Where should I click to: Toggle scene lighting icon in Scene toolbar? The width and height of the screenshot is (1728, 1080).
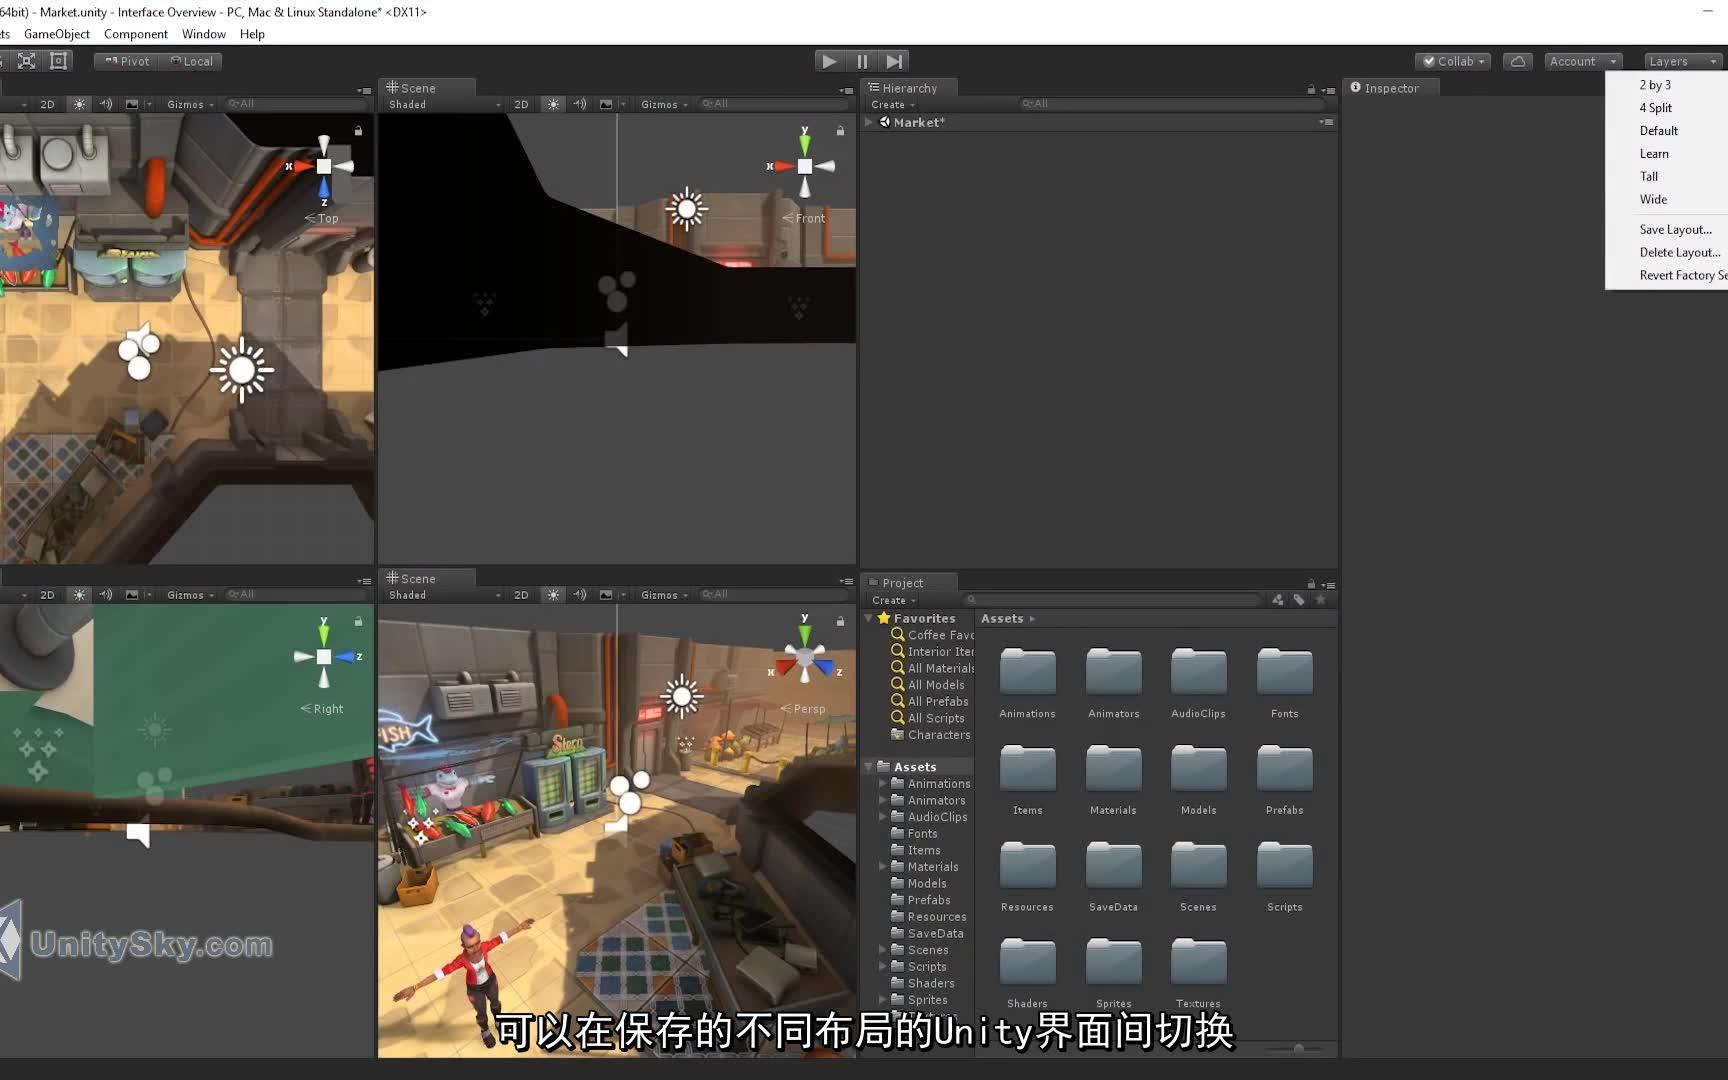(553, 104)
